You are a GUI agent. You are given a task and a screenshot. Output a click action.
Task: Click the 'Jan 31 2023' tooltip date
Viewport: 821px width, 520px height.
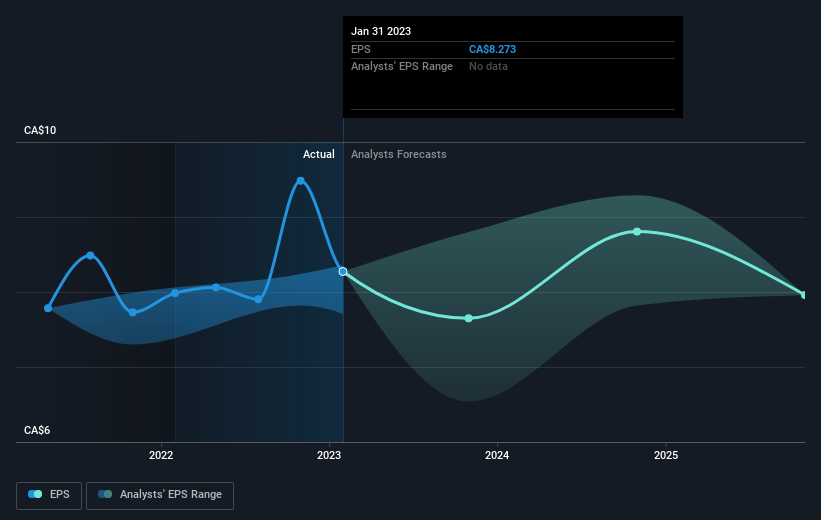pos(381,31)
